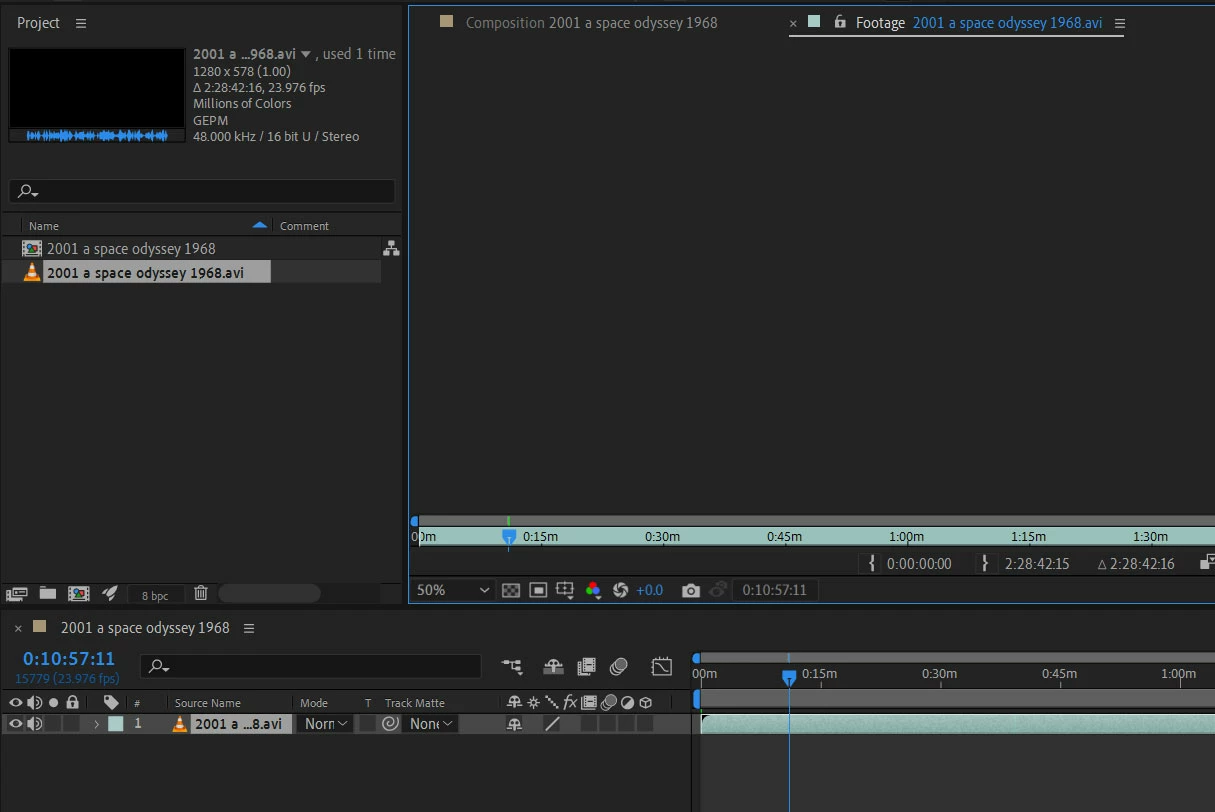Mute audio of layer 1
This screenshot has height=812, width=1215.
(x=35, y=724)
